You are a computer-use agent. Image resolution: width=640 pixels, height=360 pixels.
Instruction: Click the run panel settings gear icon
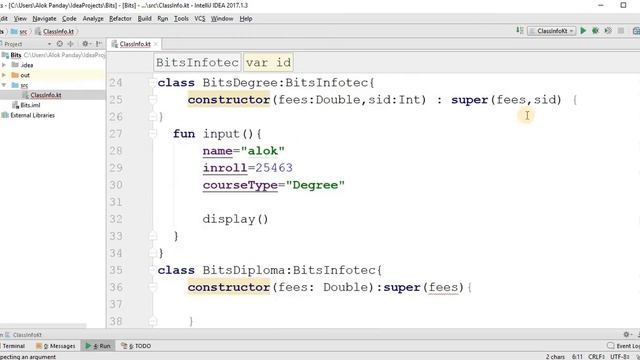627,334
